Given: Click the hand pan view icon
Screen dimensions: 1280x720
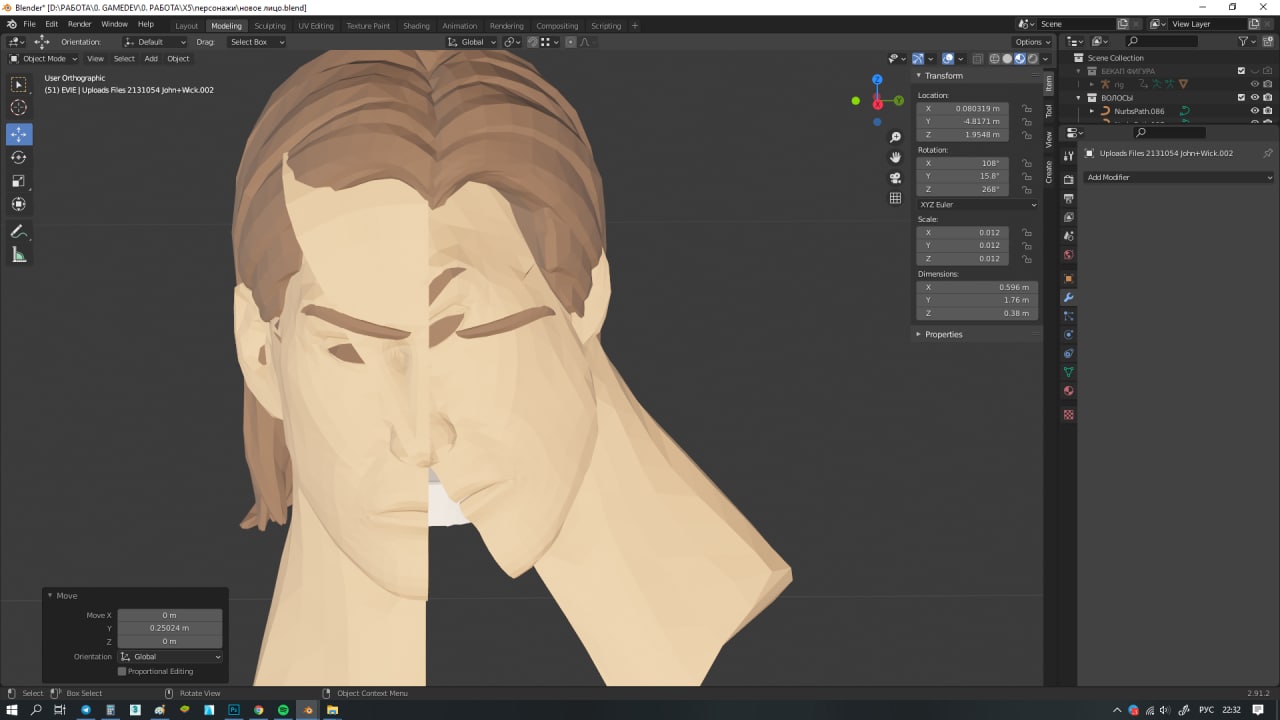Looking at the screenshot, I should (895, 157).
